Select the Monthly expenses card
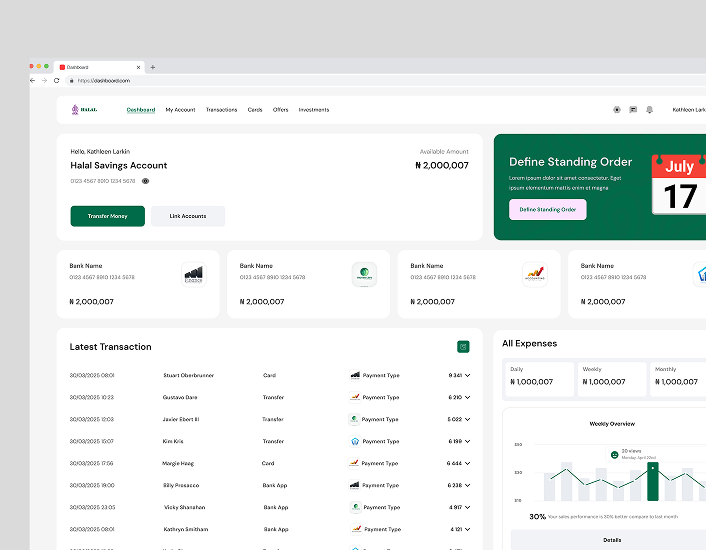 678,379
